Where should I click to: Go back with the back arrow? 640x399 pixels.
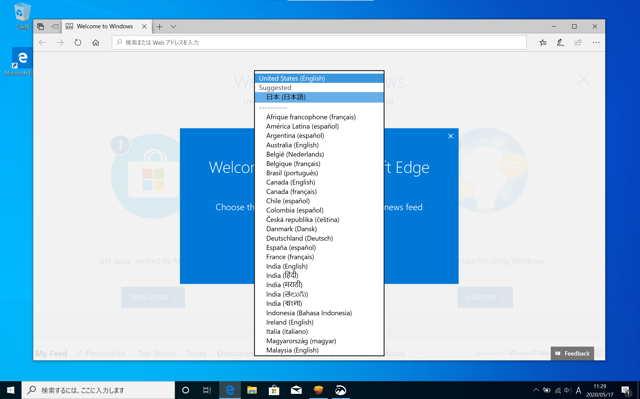coord(42,42)
